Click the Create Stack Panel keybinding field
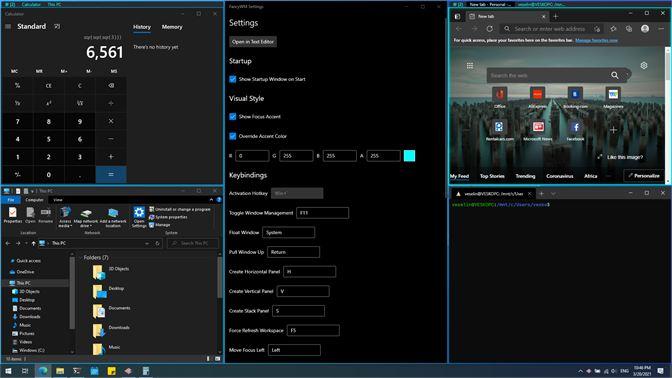Viewport: 672px width, 378px height. [x=298, y=311]
